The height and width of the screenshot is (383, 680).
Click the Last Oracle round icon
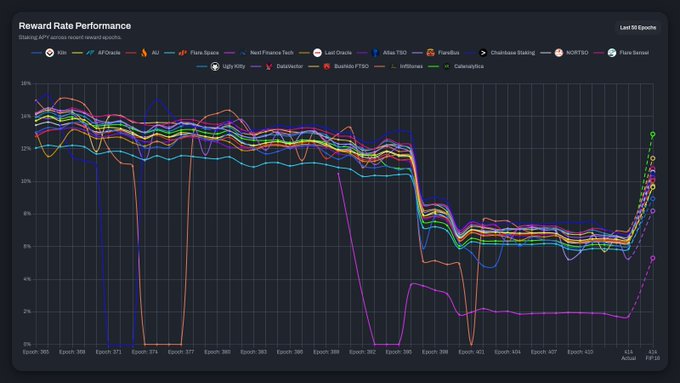pos(317,53)
